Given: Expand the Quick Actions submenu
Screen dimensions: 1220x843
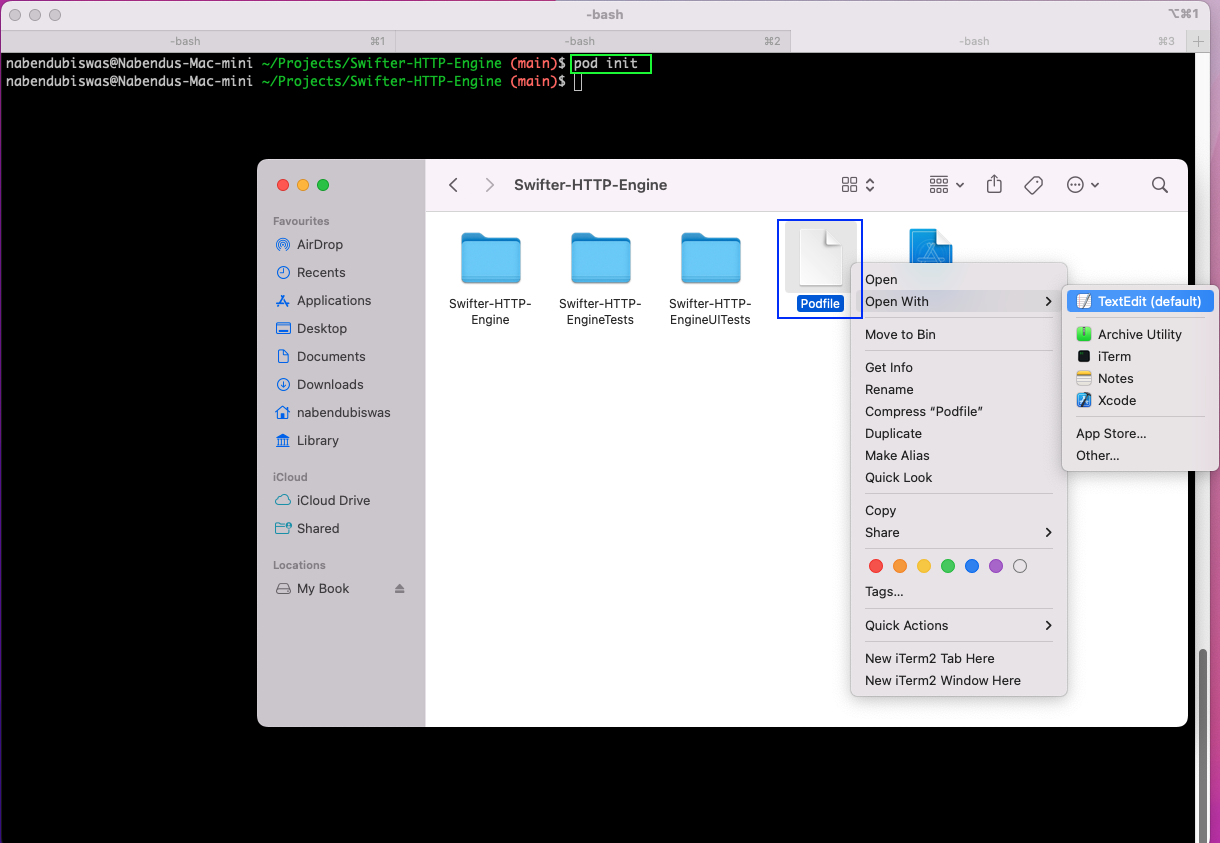Looking at the screenshot, I should (x=959, y=625).
